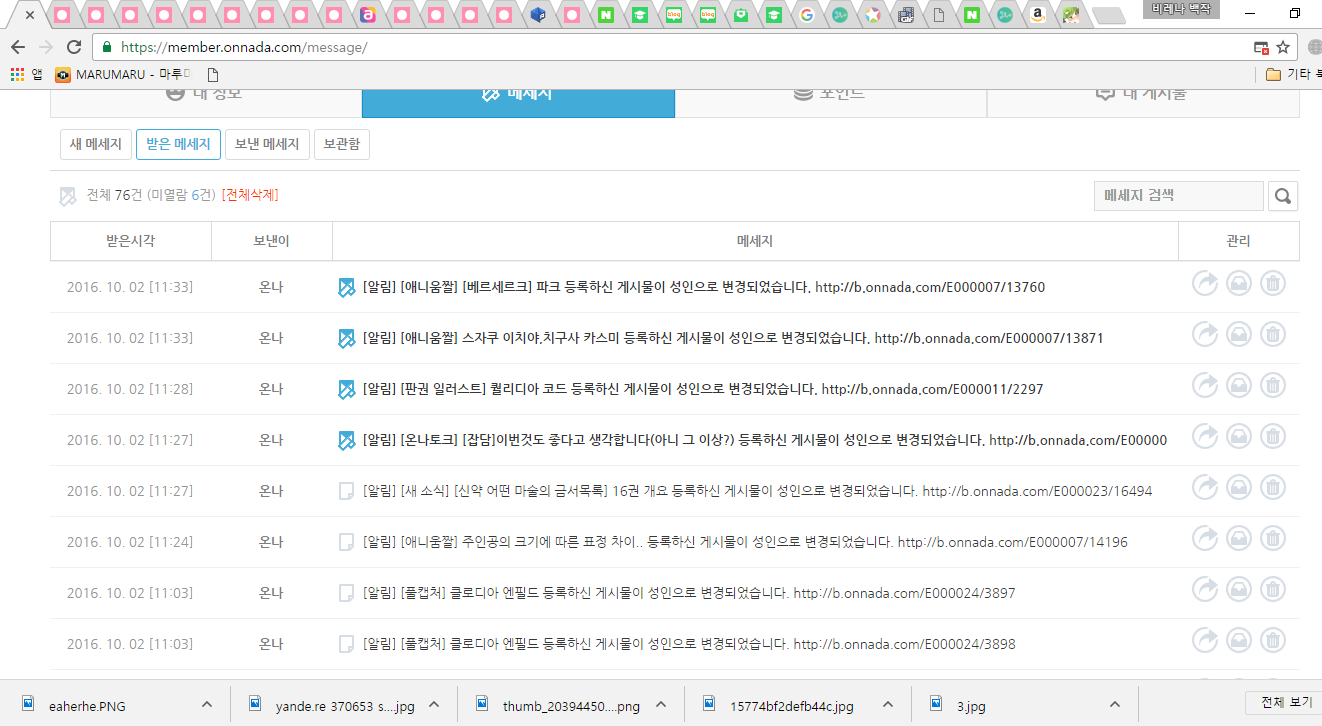Reload the page with the browser refresh icon
1322x726 pixels.
(x=73, y=47)
